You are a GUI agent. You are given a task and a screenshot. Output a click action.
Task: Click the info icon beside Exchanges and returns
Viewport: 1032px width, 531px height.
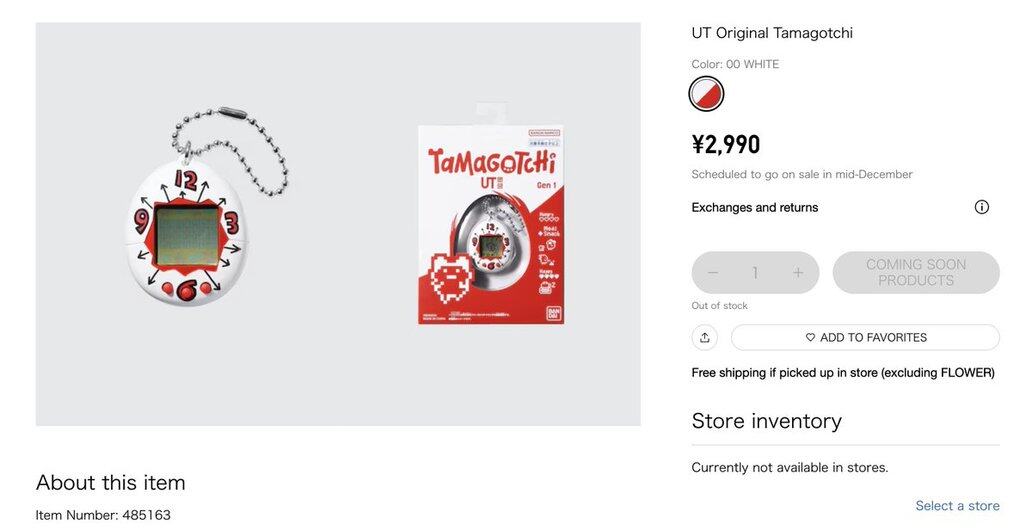[981, 207]
